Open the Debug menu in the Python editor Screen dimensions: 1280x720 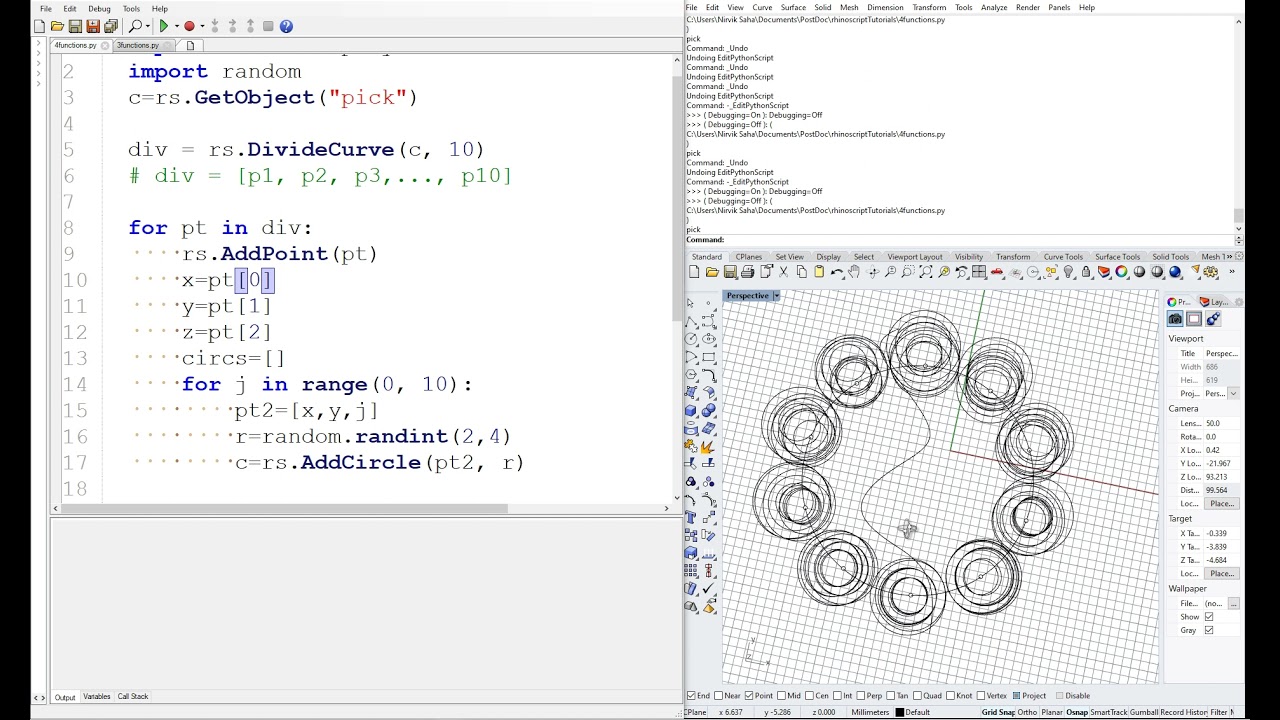pyautogui.click(x=99, y=8)
